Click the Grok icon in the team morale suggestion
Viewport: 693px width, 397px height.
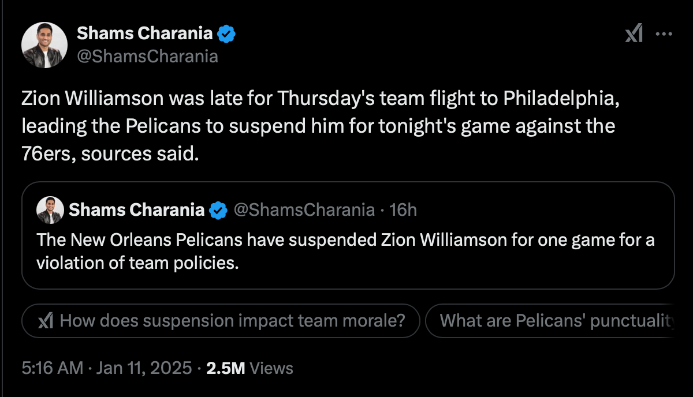(46, 321)
